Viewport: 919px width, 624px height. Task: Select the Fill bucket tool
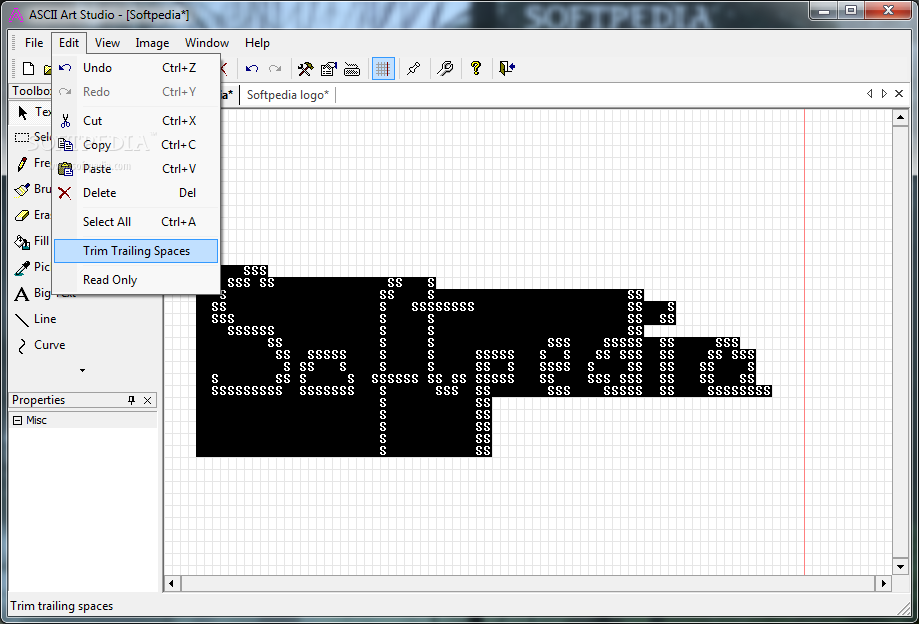[32, 241]
